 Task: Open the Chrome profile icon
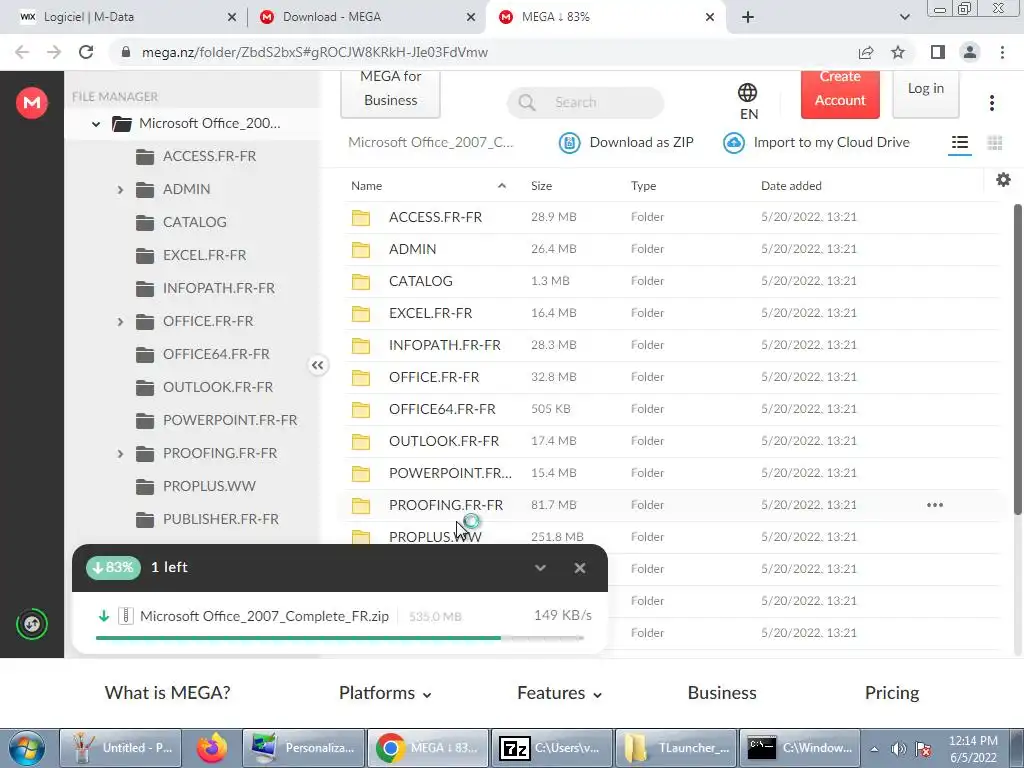pos(970,52)
